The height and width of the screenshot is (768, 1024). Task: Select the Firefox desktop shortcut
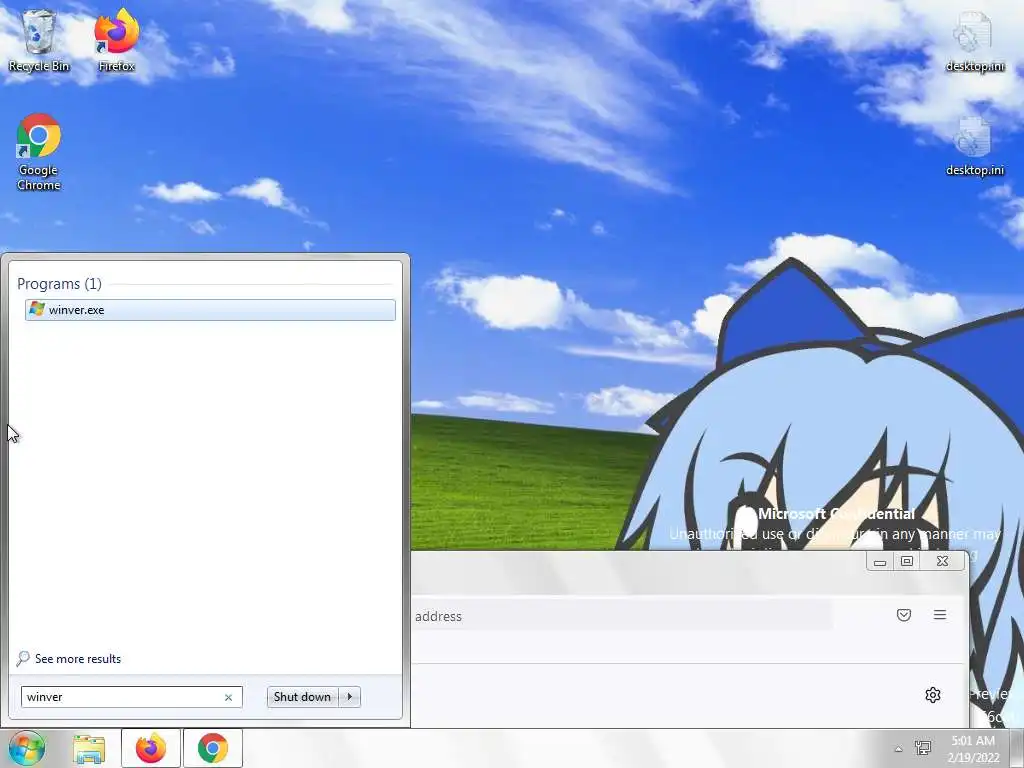tap(116, 41)
